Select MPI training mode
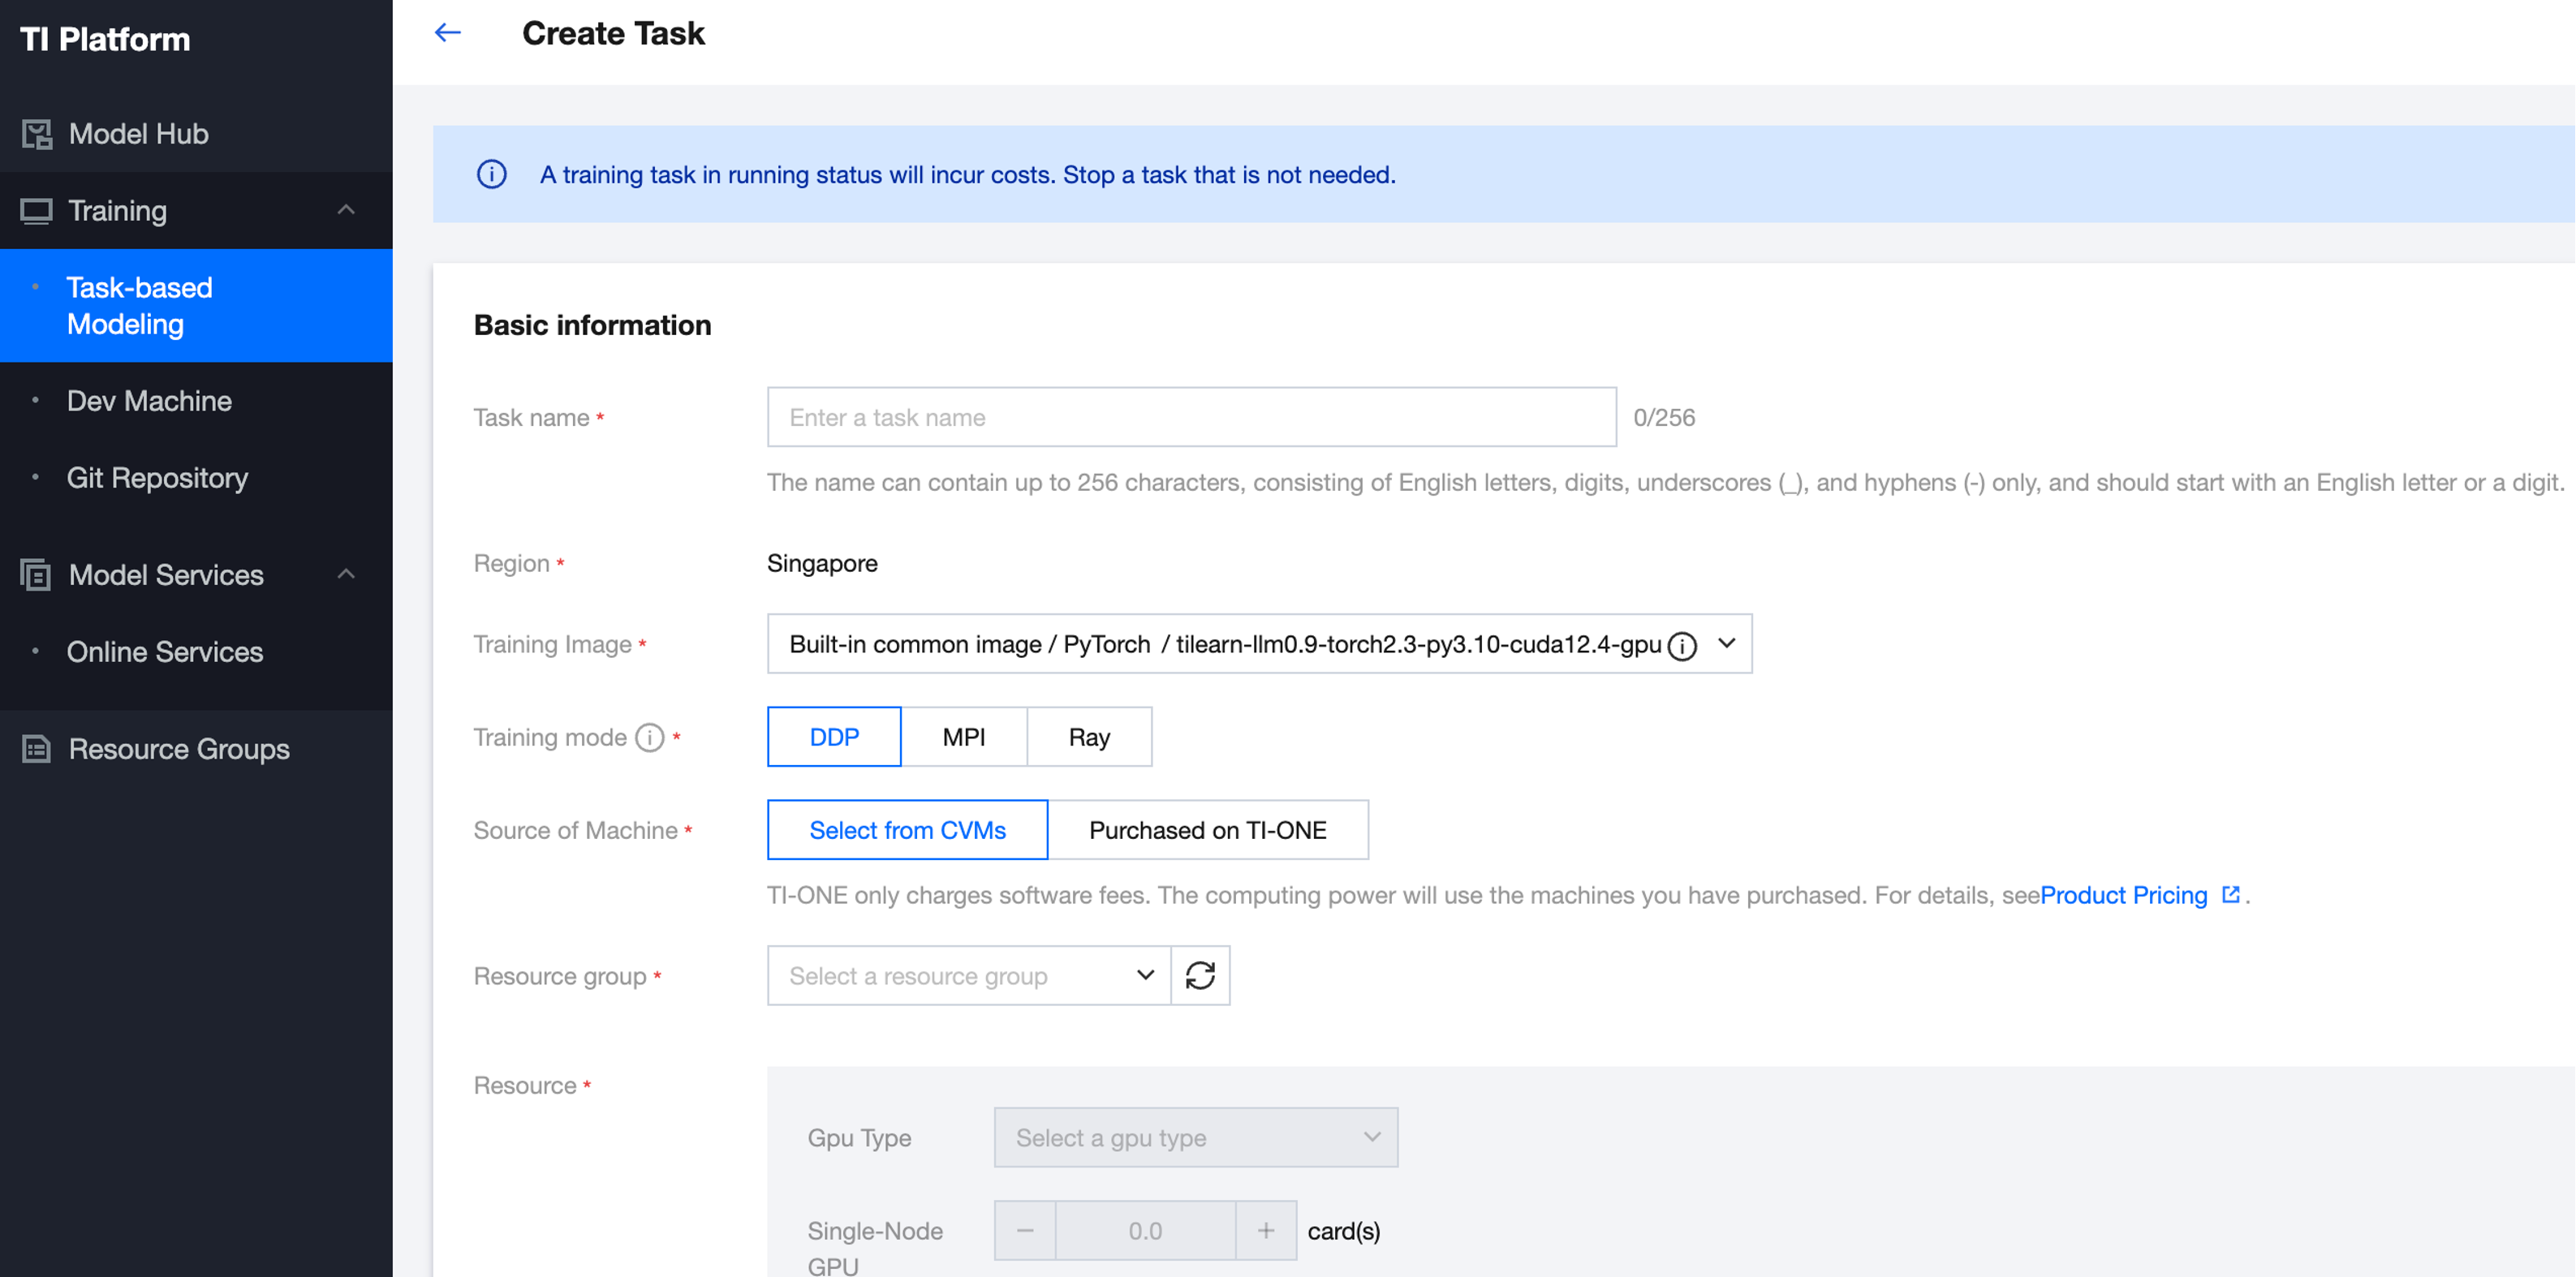 [963, 737]
